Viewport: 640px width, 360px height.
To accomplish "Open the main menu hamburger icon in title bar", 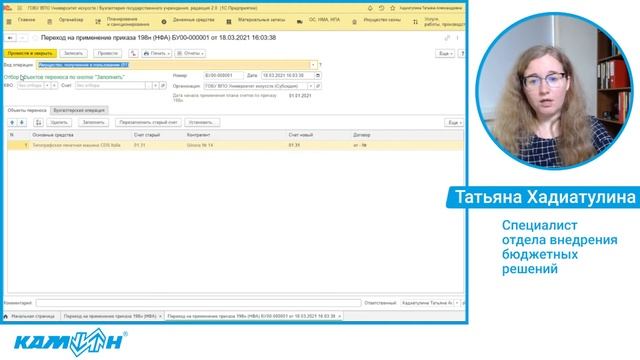I will coord(19,8).
